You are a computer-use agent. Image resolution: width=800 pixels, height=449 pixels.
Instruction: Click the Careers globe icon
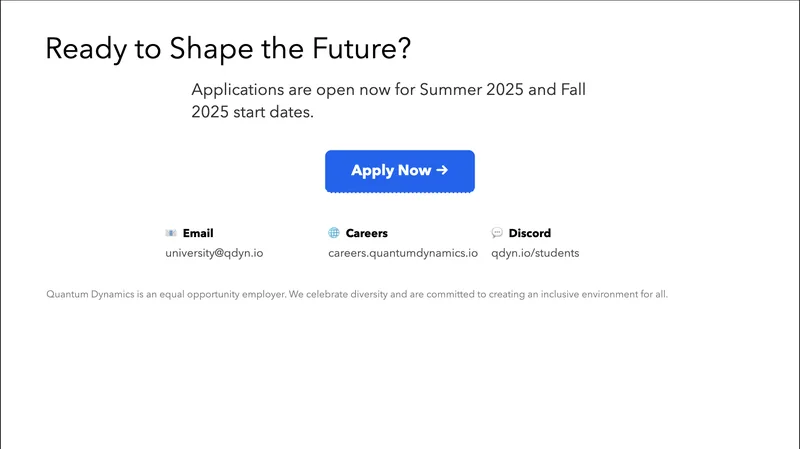[x=334, y=233]
